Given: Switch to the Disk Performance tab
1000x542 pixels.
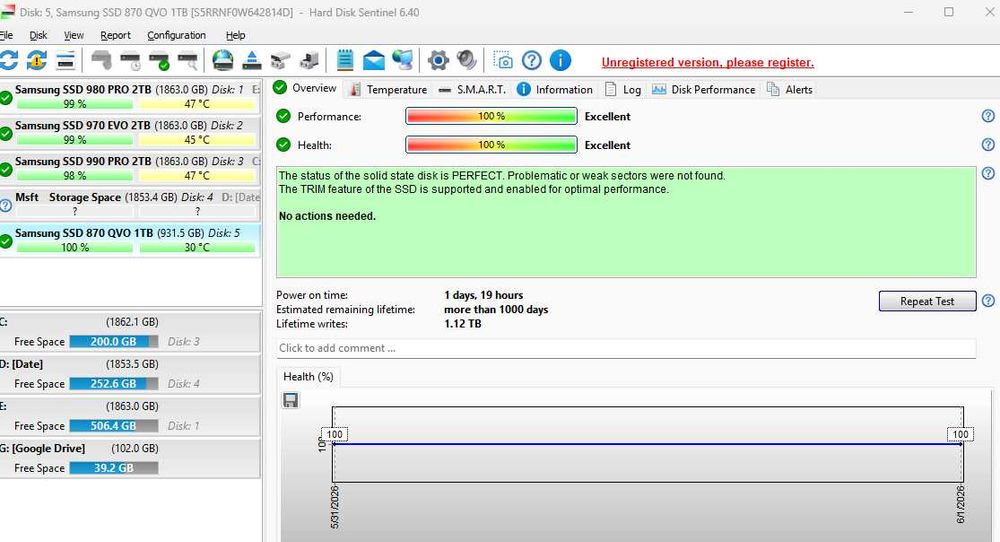Looking at the screenshot, I should tap(703, 89).
